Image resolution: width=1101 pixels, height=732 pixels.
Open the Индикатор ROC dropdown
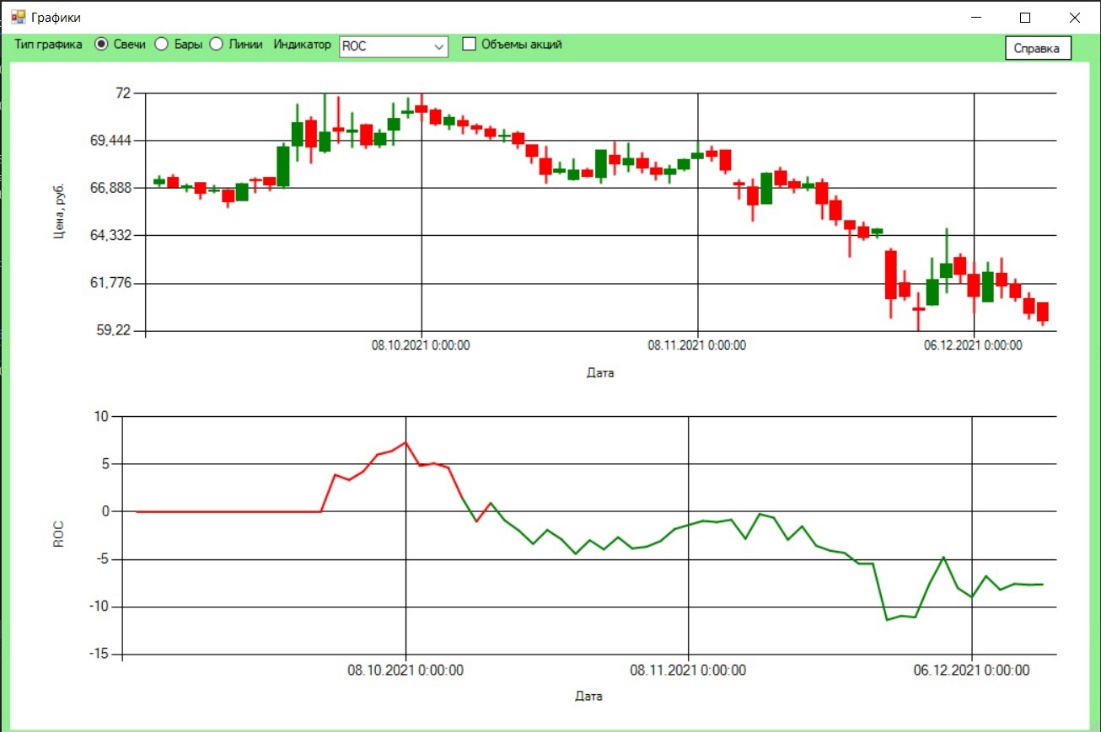pyautogui.click(x=393, y=46)
